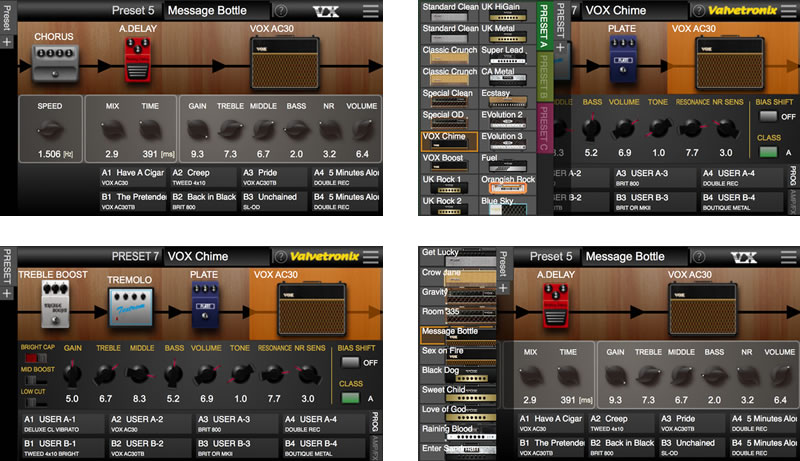This screenshot has width=800, height=461.
Task: Open the hamburger menu in the Chorus pedal panel
Action: tap(371, 10)
